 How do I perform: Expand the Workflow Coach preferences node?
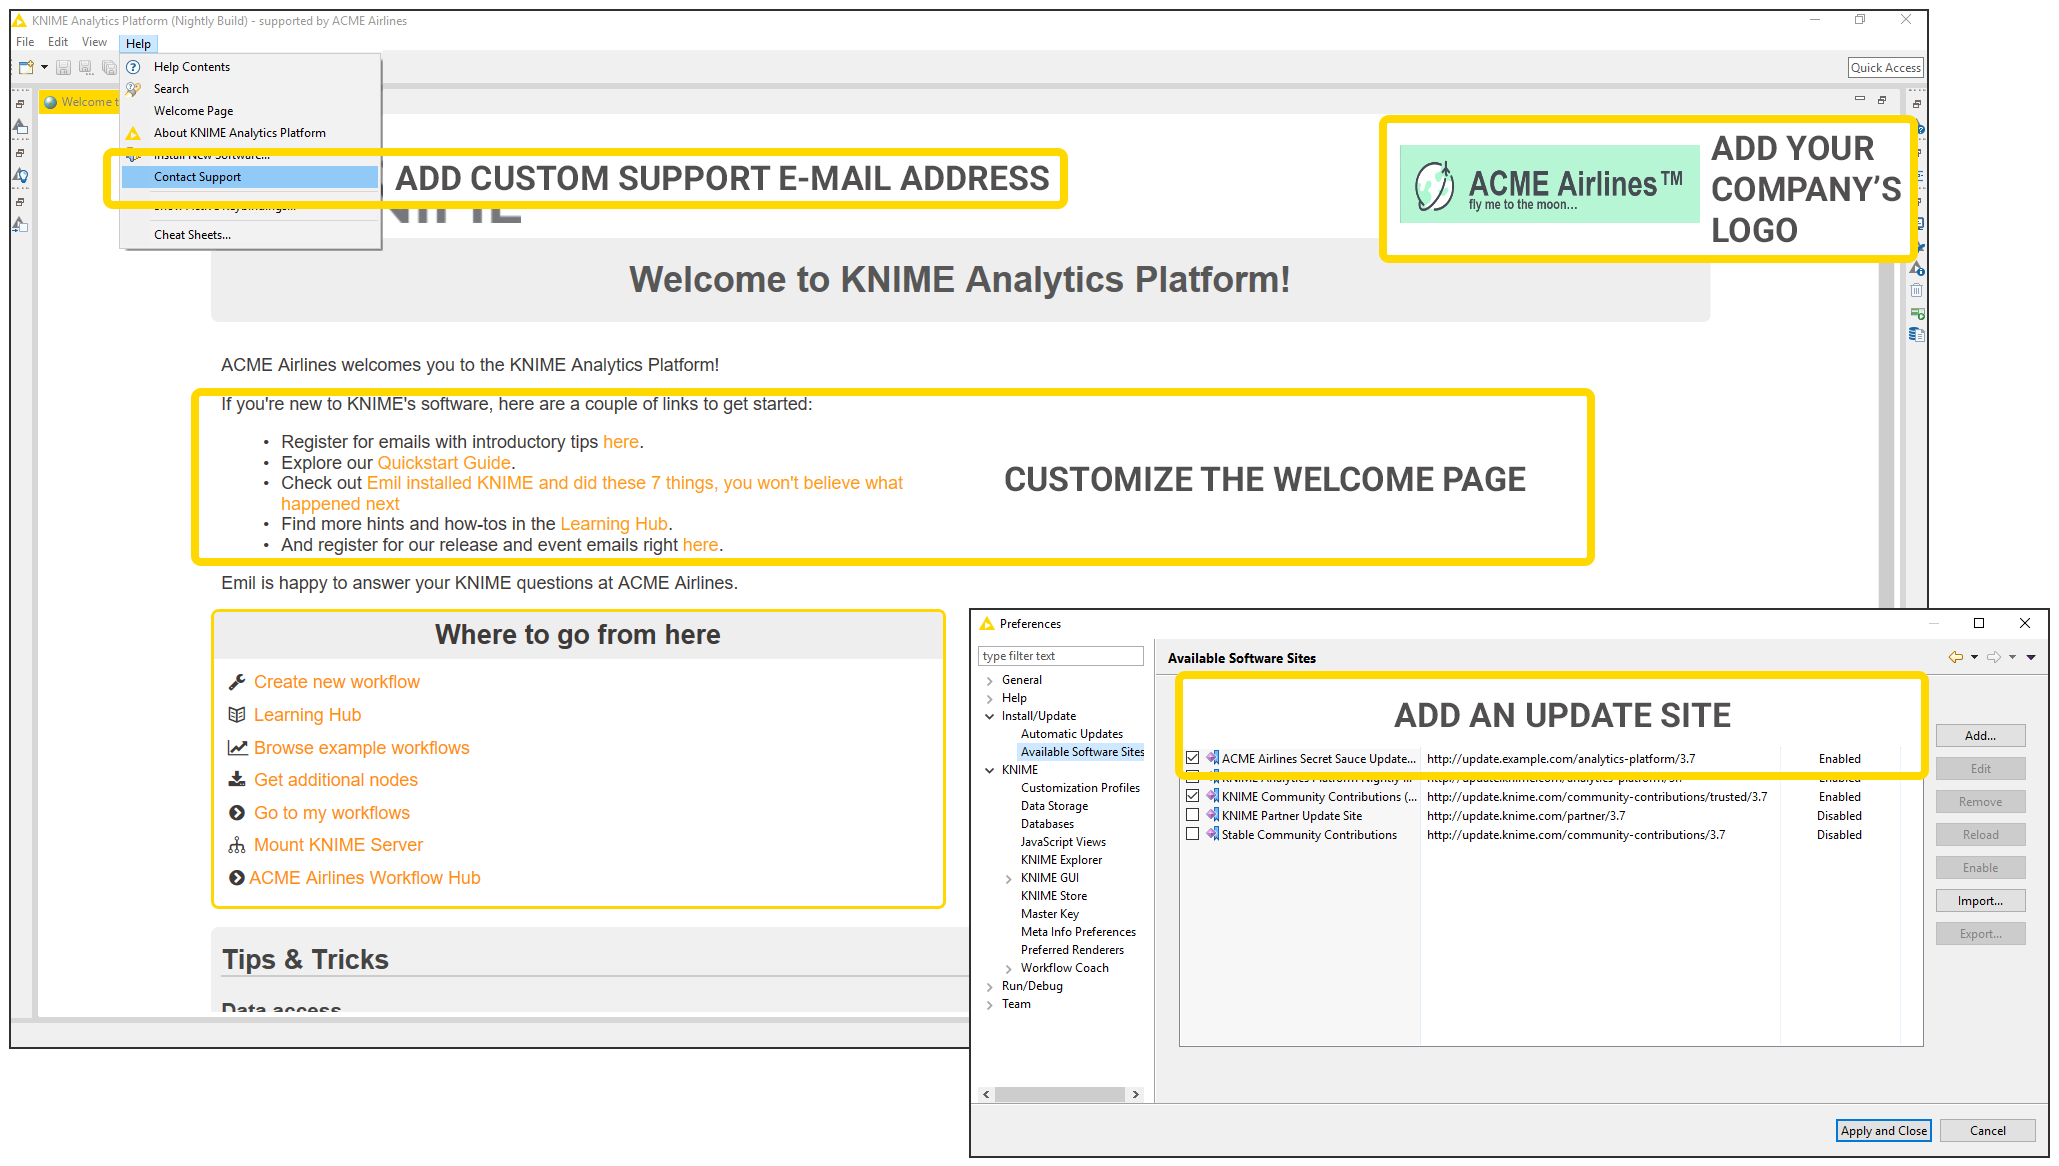[x=1008, y=968]
